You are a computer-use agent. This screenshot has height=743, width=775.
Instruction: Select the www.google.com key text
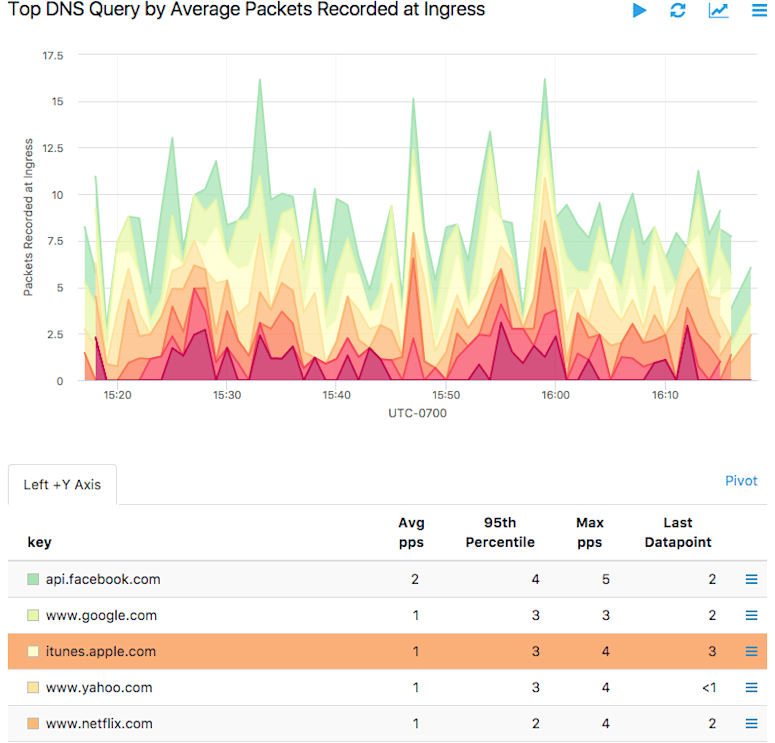coord(101,615)
